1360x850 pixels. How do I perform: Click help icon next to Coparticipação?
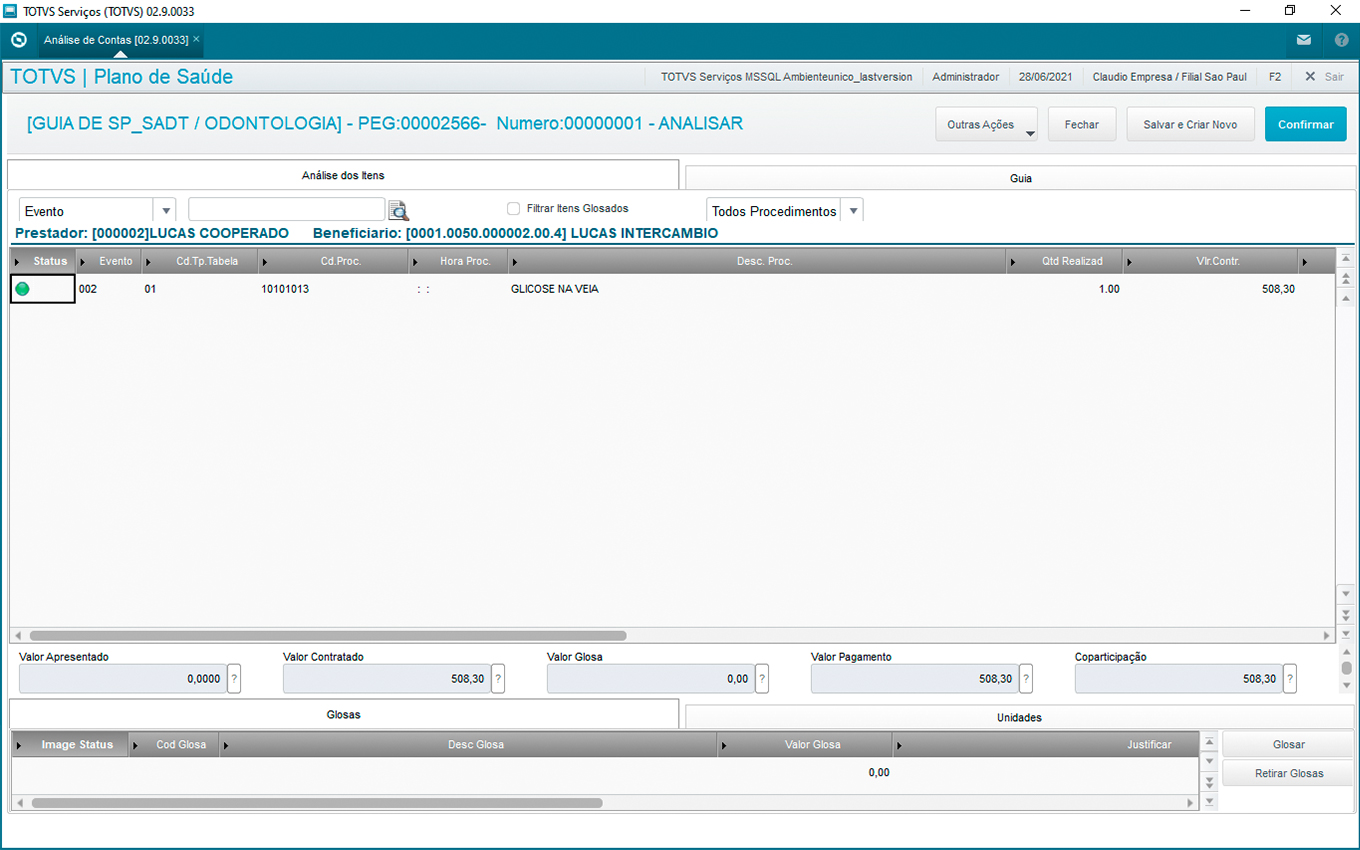[x=1290, y=679]
